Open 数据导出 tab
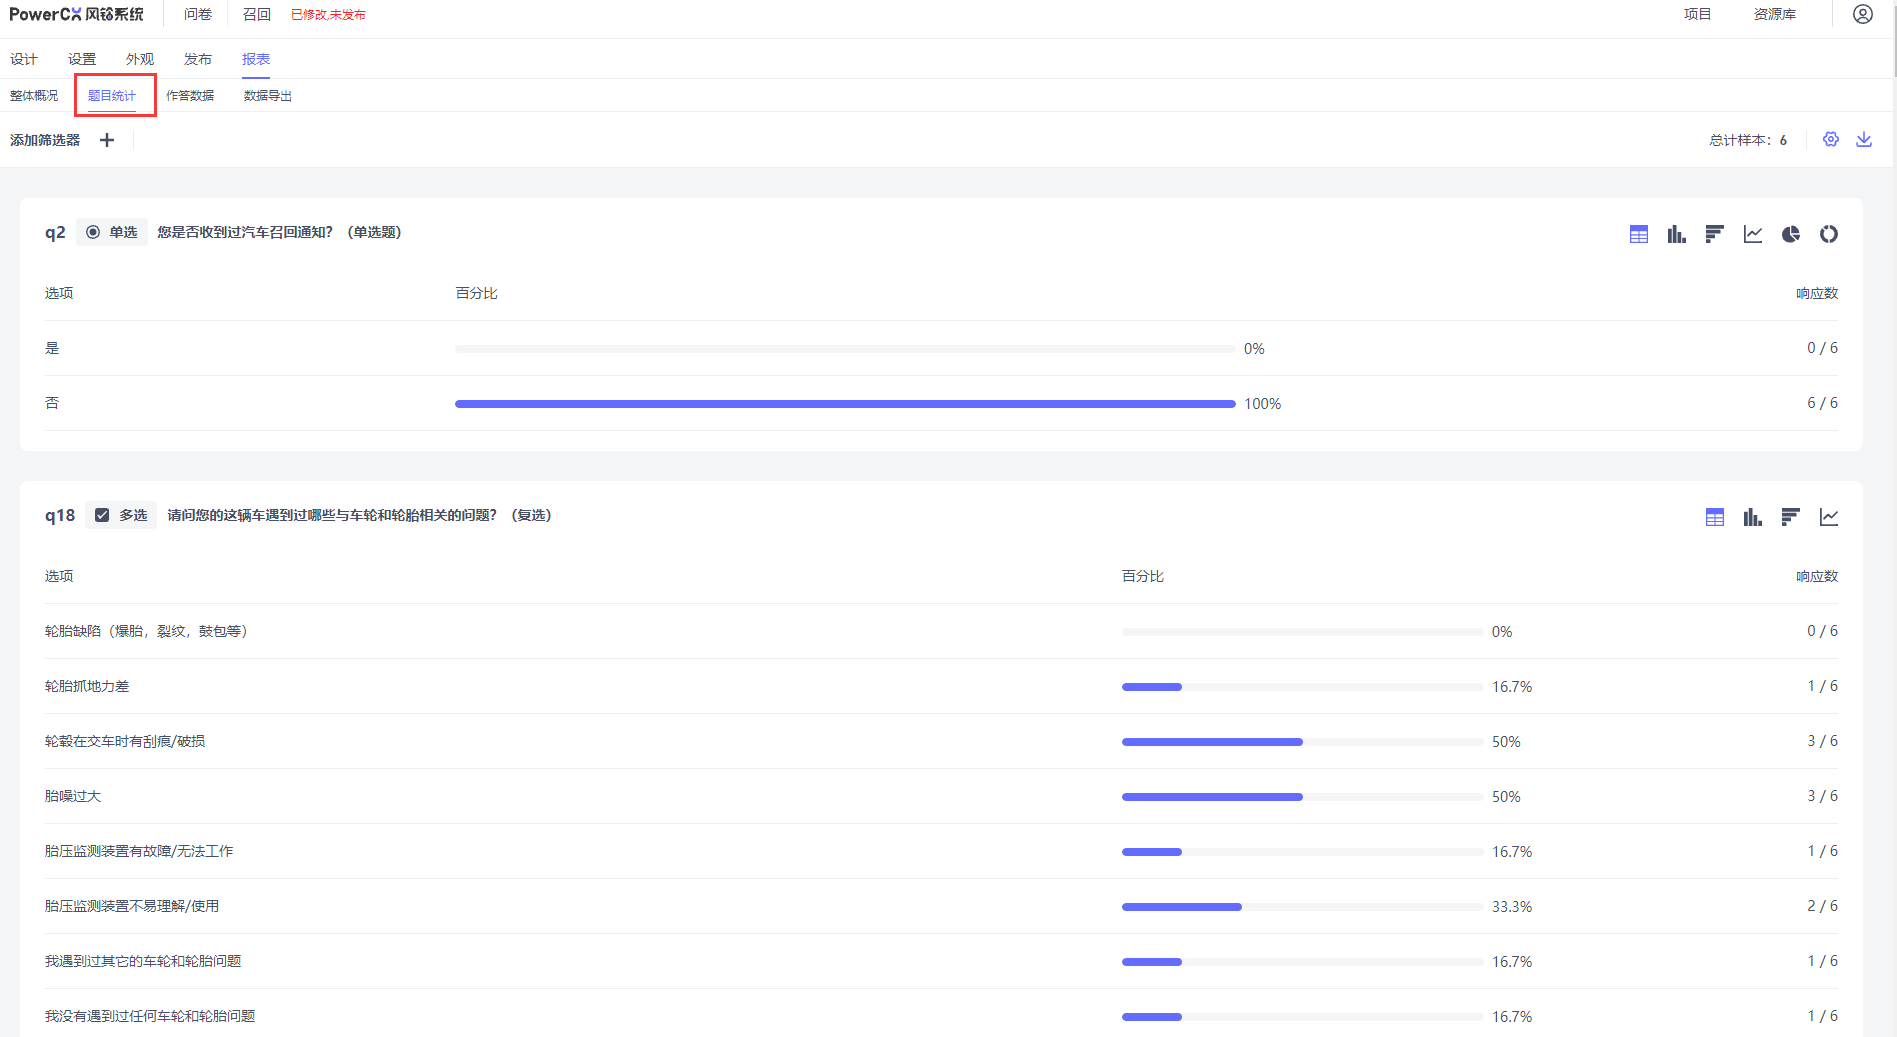This screenshot has width=1897, height=1037. [x=268, y=96]
